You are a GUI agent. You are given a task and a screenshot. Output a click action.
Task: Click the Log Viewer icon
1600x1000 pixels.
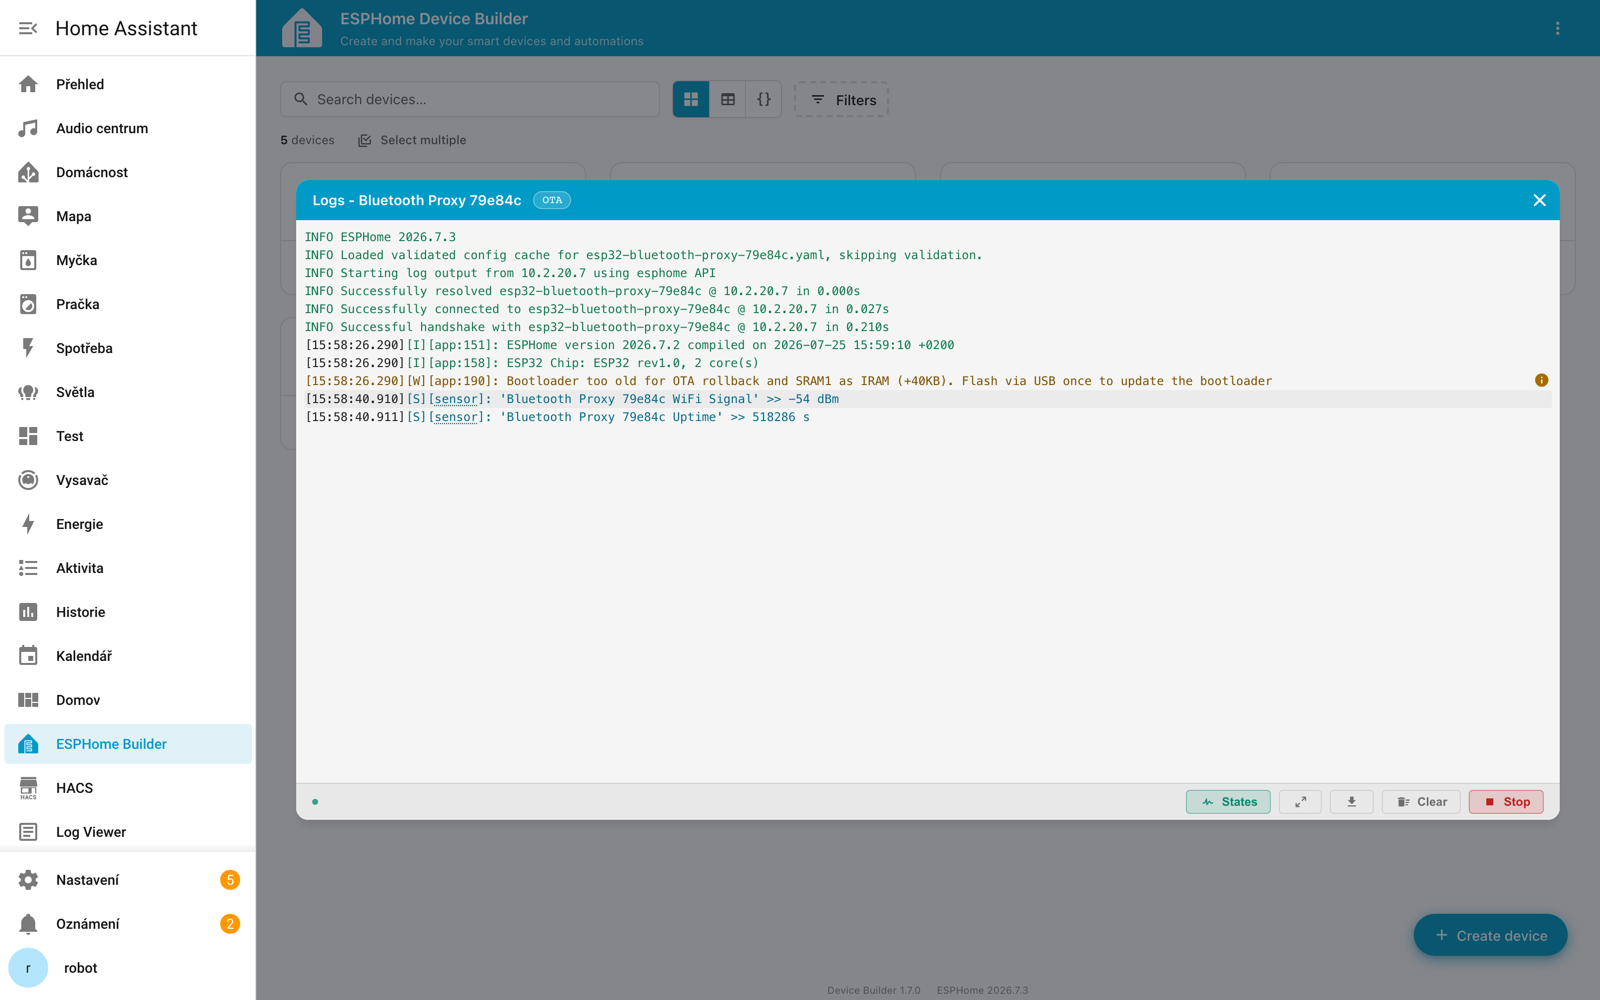28,832
